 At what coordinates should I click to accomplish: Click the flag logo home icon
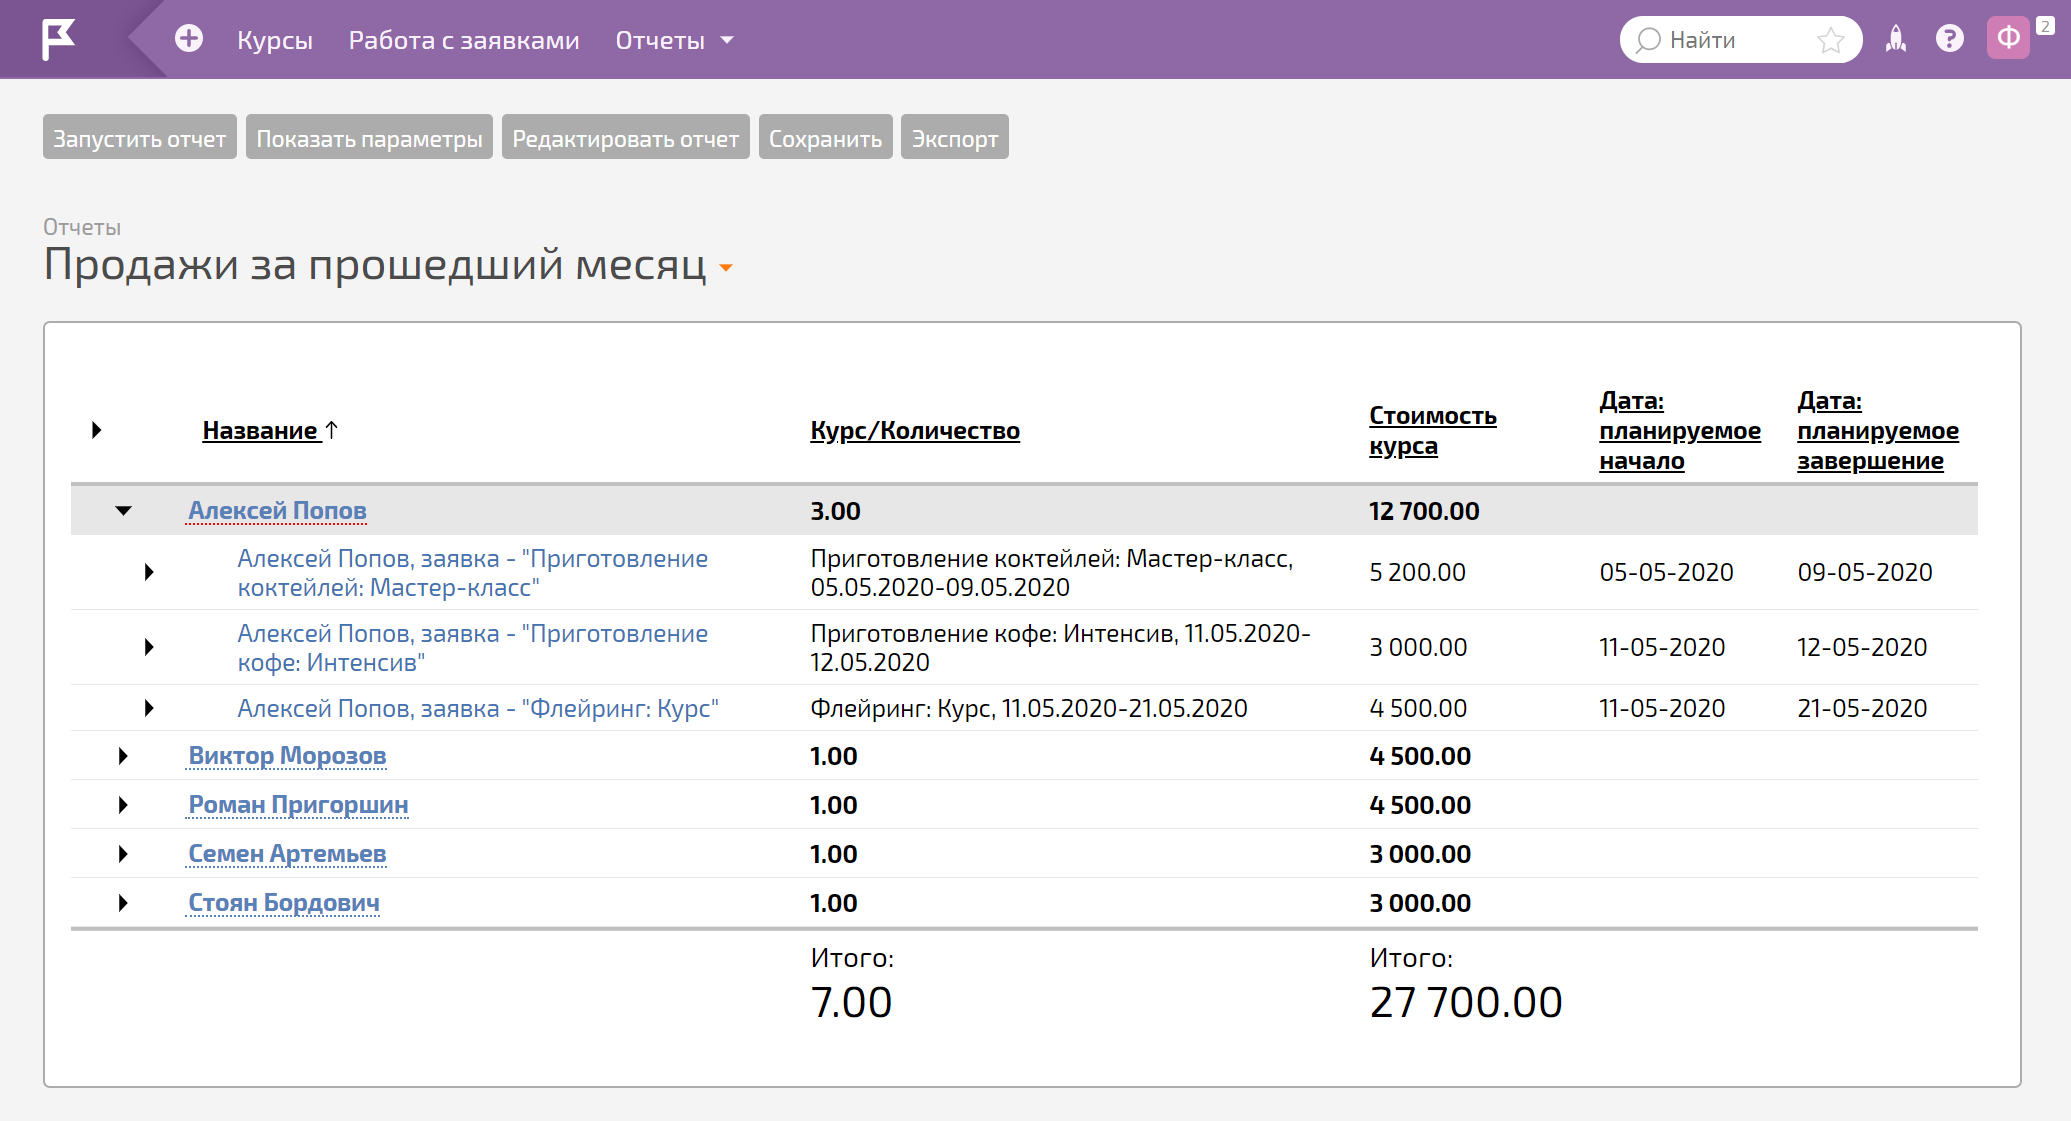(x=58, y=40)
